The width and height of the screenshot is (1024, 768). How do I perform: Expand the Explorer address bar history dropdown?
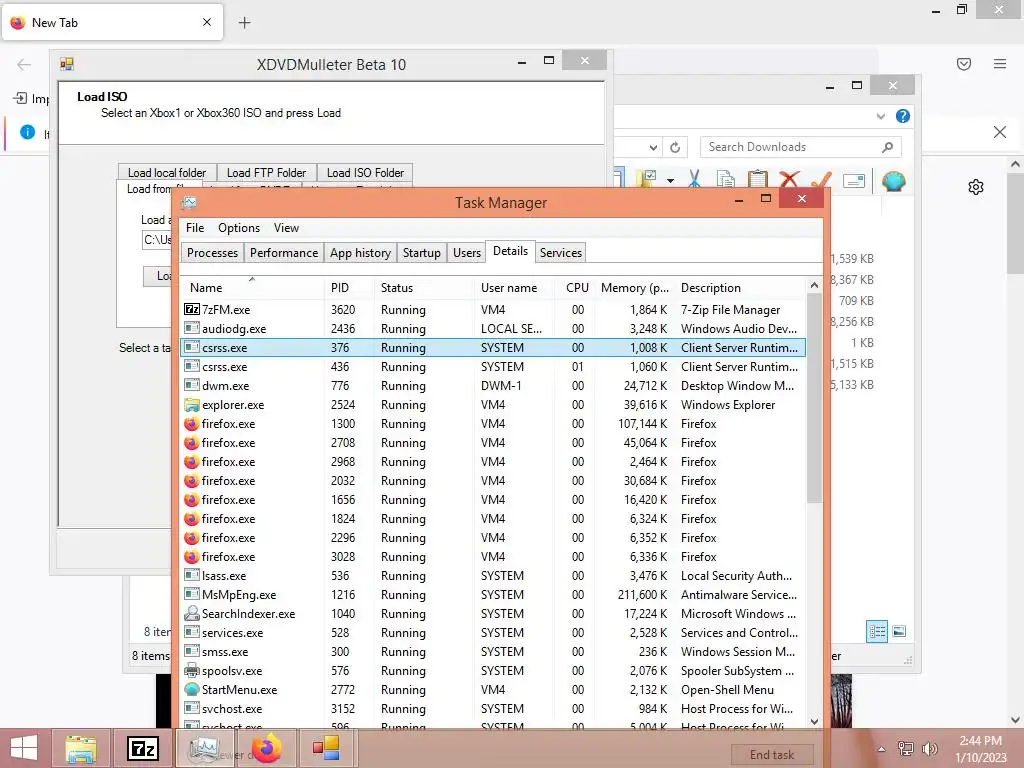pos(653,148)
